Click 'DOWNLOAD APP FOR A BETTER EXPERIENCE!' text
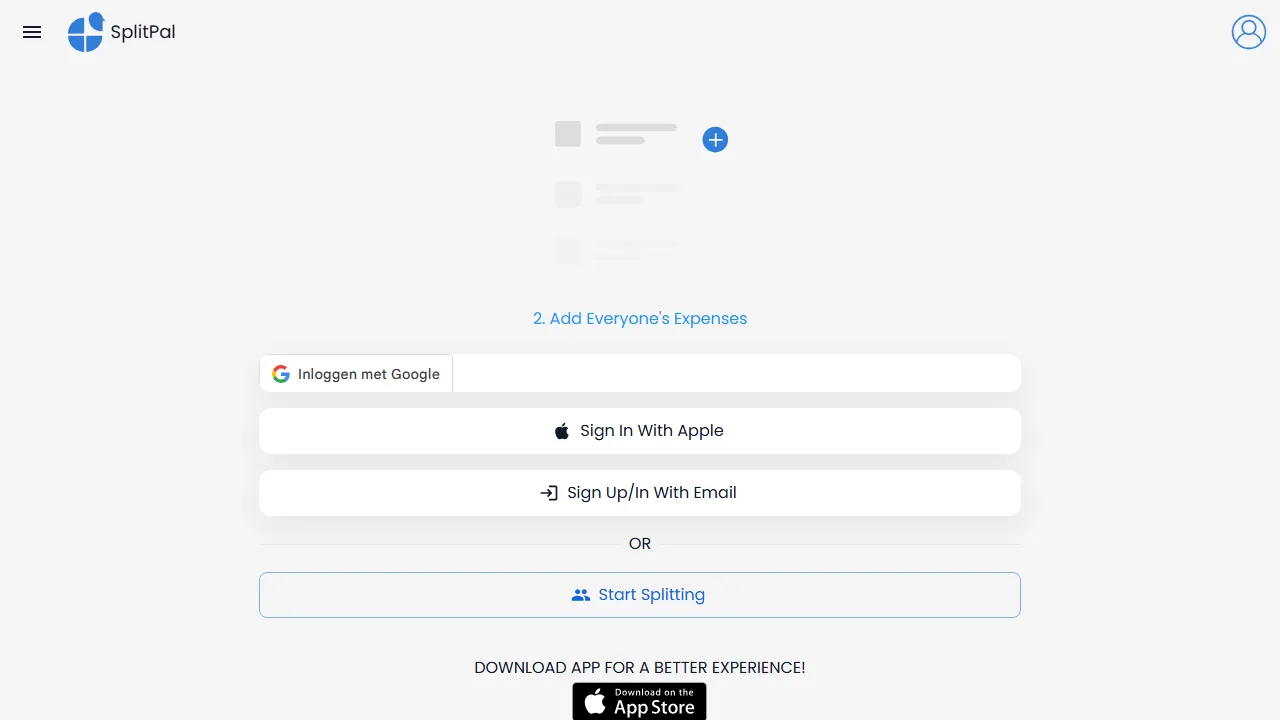The height and width of the screenshot is (720, 1280). [x=639, y=667]
